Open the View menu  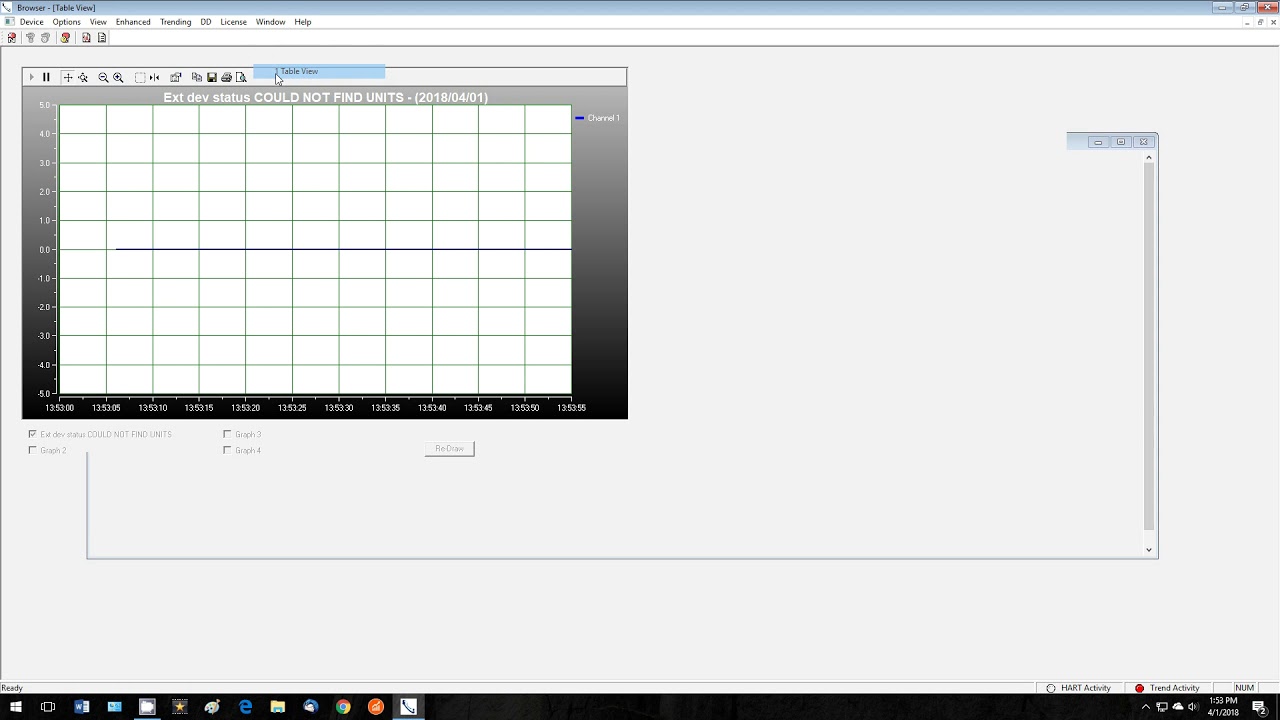pos(98,22)
